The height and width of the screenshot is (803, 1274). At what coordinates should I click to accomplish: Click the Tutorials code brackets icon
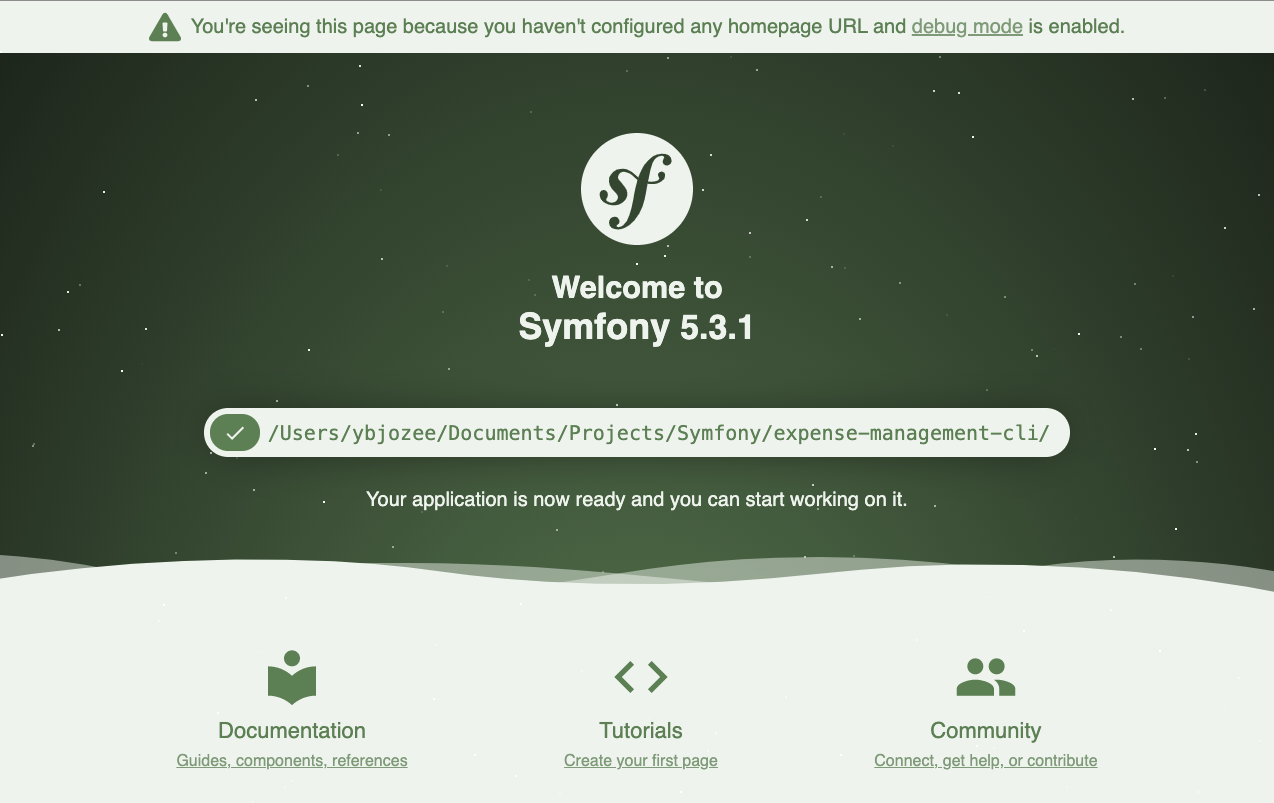tap(641, 677)
